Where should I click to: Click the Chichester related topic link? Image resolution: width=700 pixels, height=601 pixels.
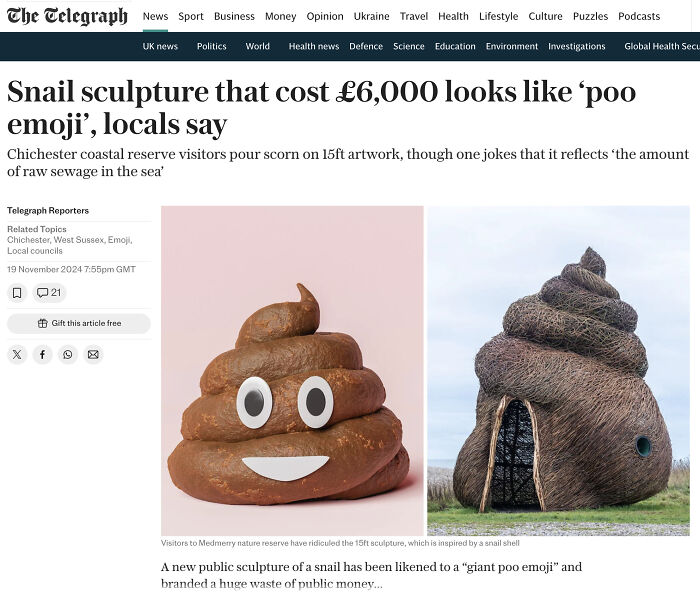pos(28,240)
